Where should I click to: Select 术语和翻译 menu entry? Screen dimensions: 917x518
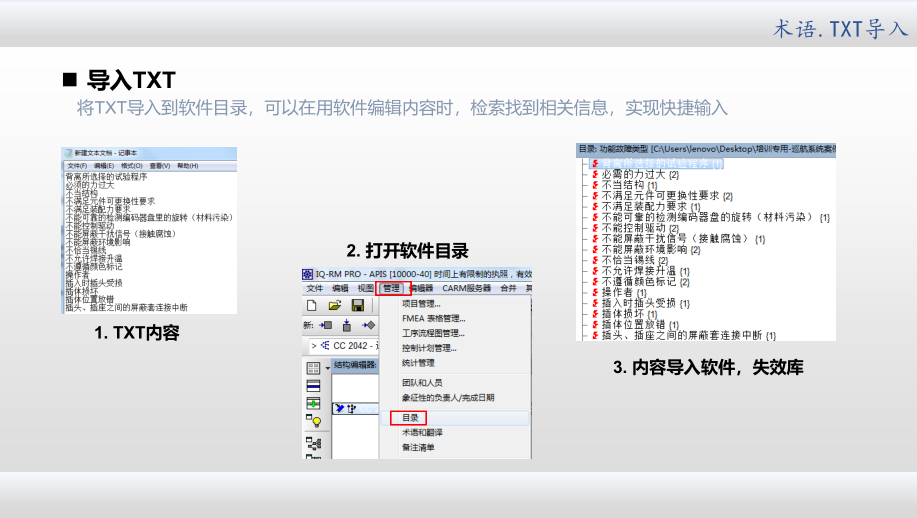pyautogui.click(x=422, y=432)
